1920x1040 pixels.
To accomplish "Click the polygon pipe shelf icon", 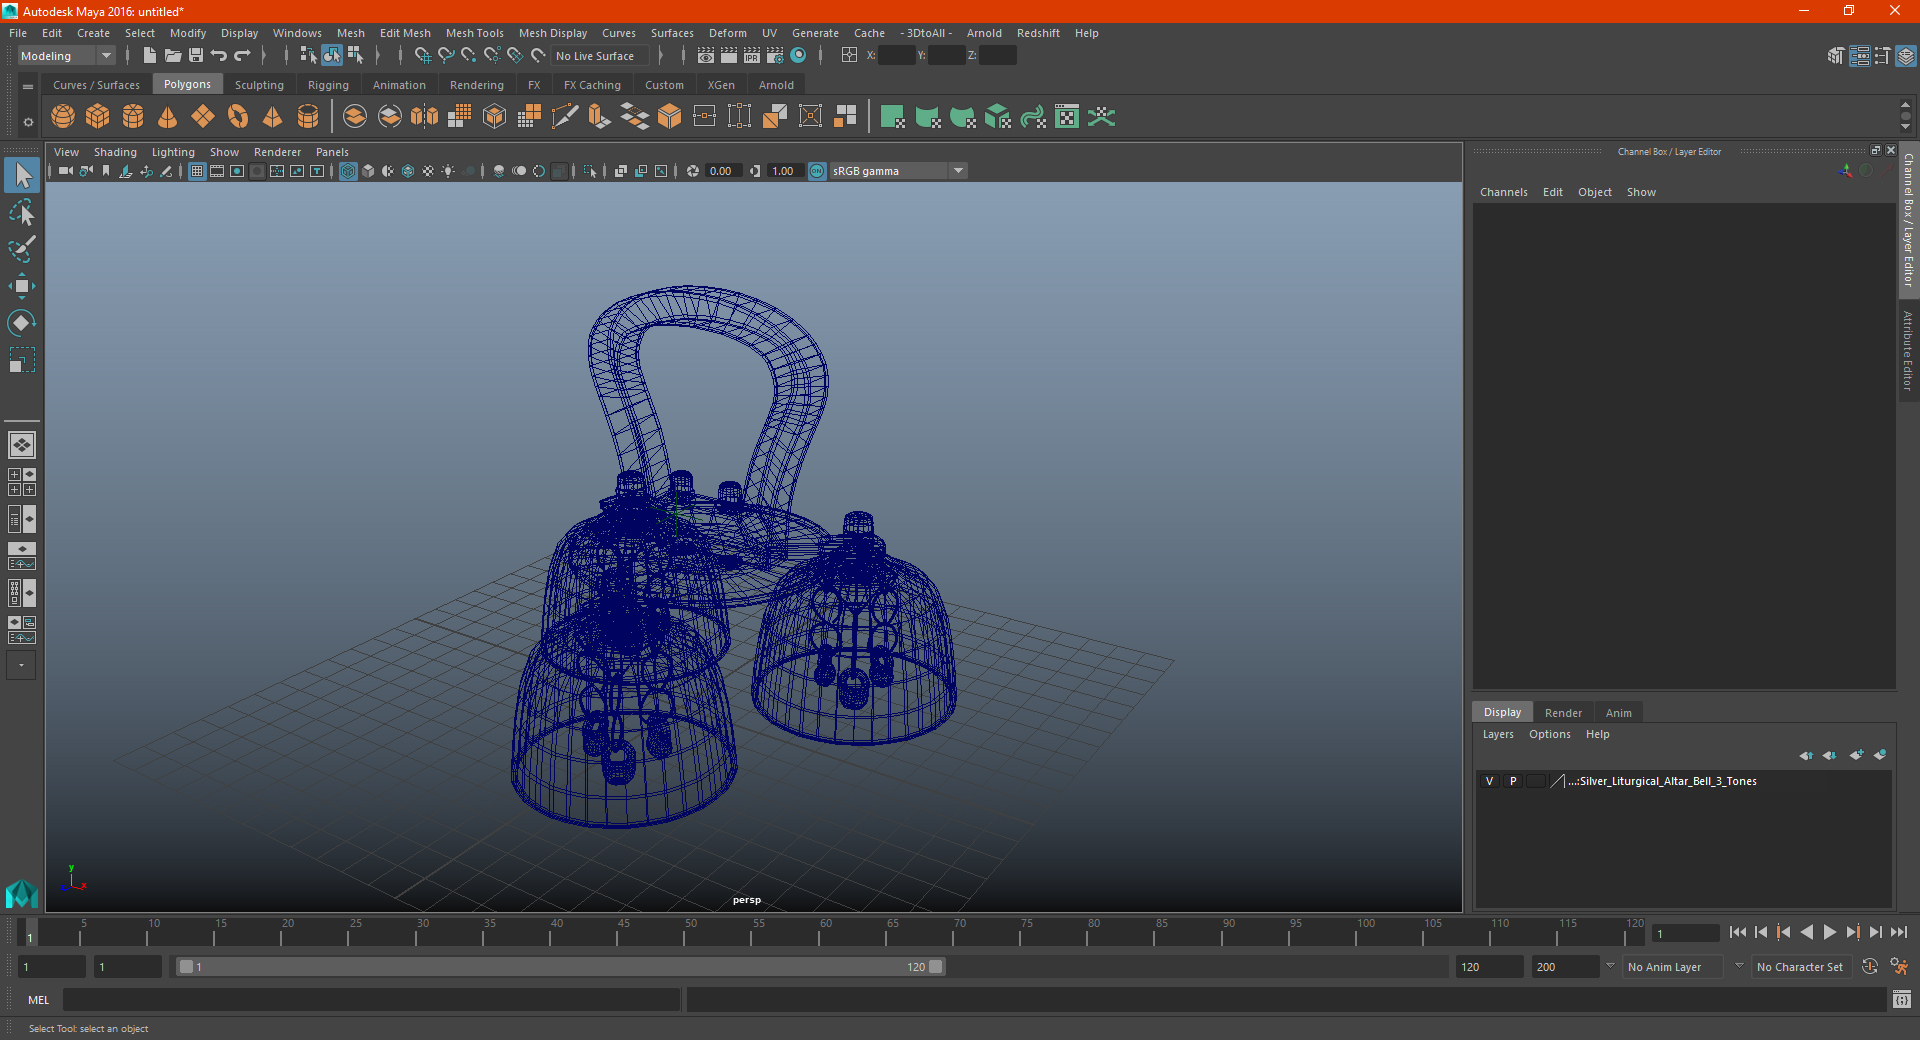I will (308, 117).
